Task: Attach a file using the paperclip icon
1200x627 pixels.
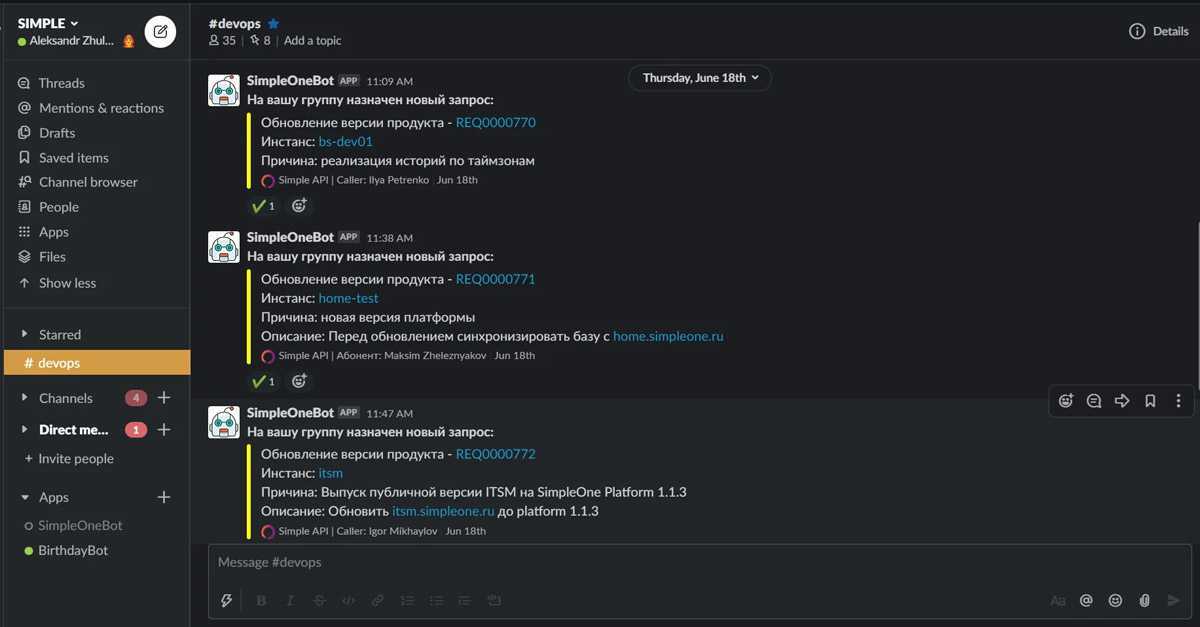Action: pyautogui.click(x=1144, y=600)
